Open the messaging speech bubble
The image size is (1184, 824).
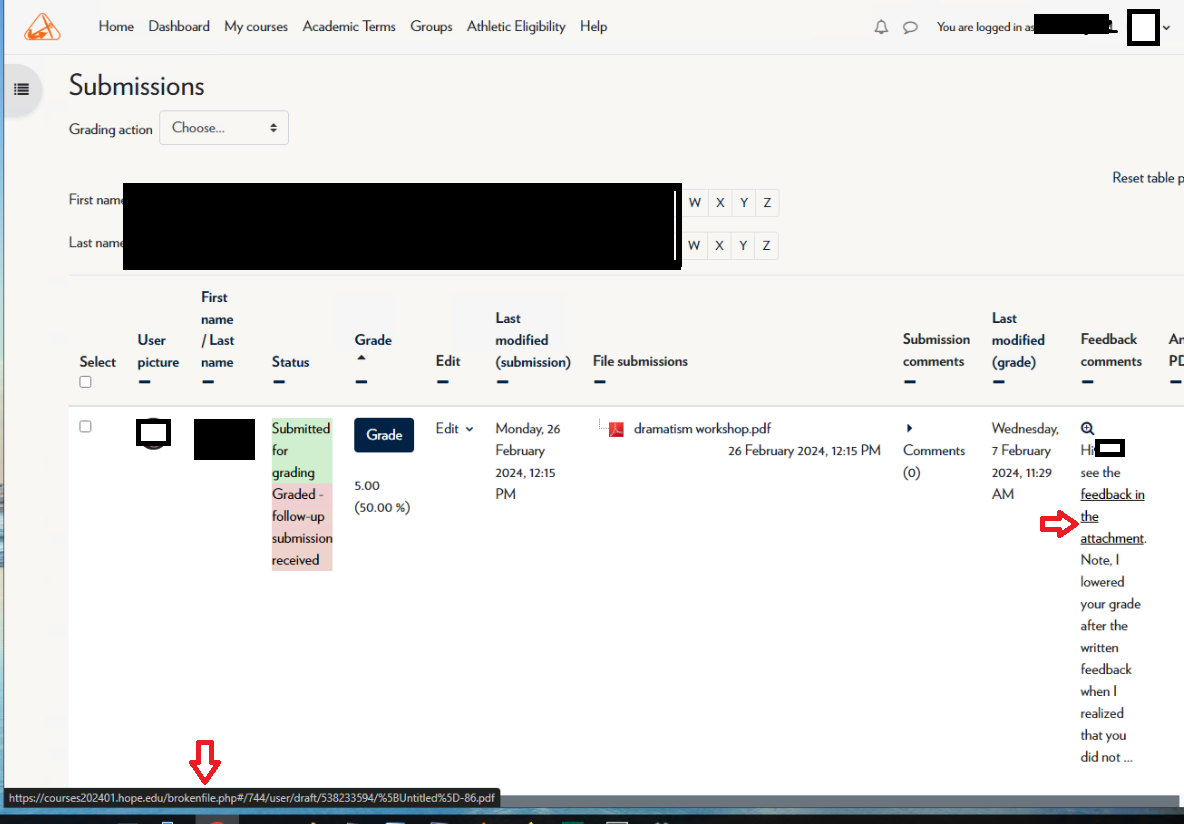[910, 27]
